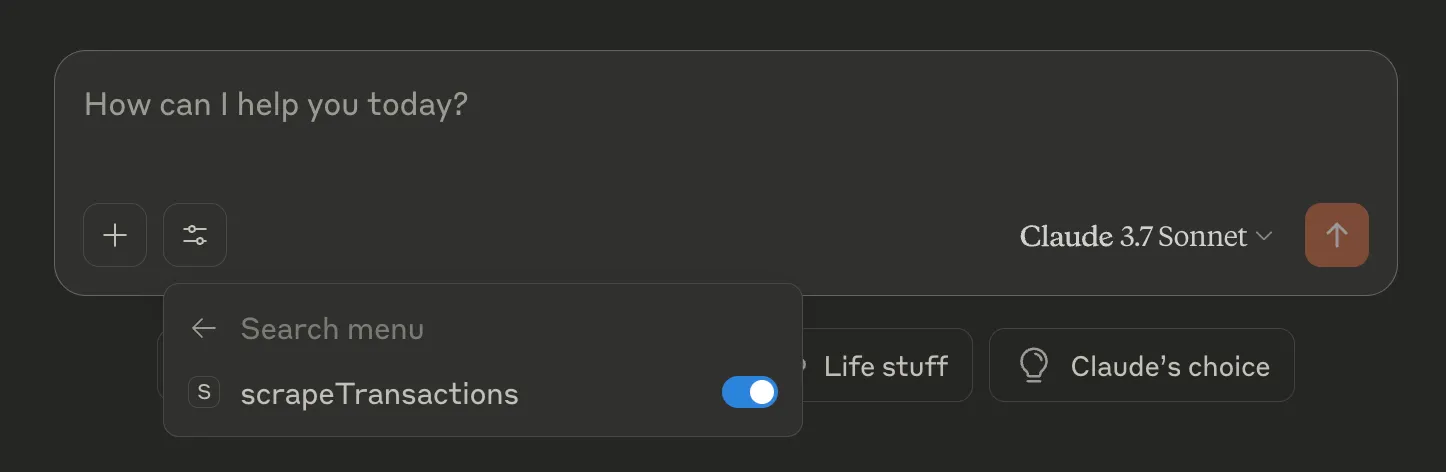Image resolution: width=1446 pixels, height=472 pixels.
Task: Click the white knob of the blue toggle
Action: click(762, 393)
